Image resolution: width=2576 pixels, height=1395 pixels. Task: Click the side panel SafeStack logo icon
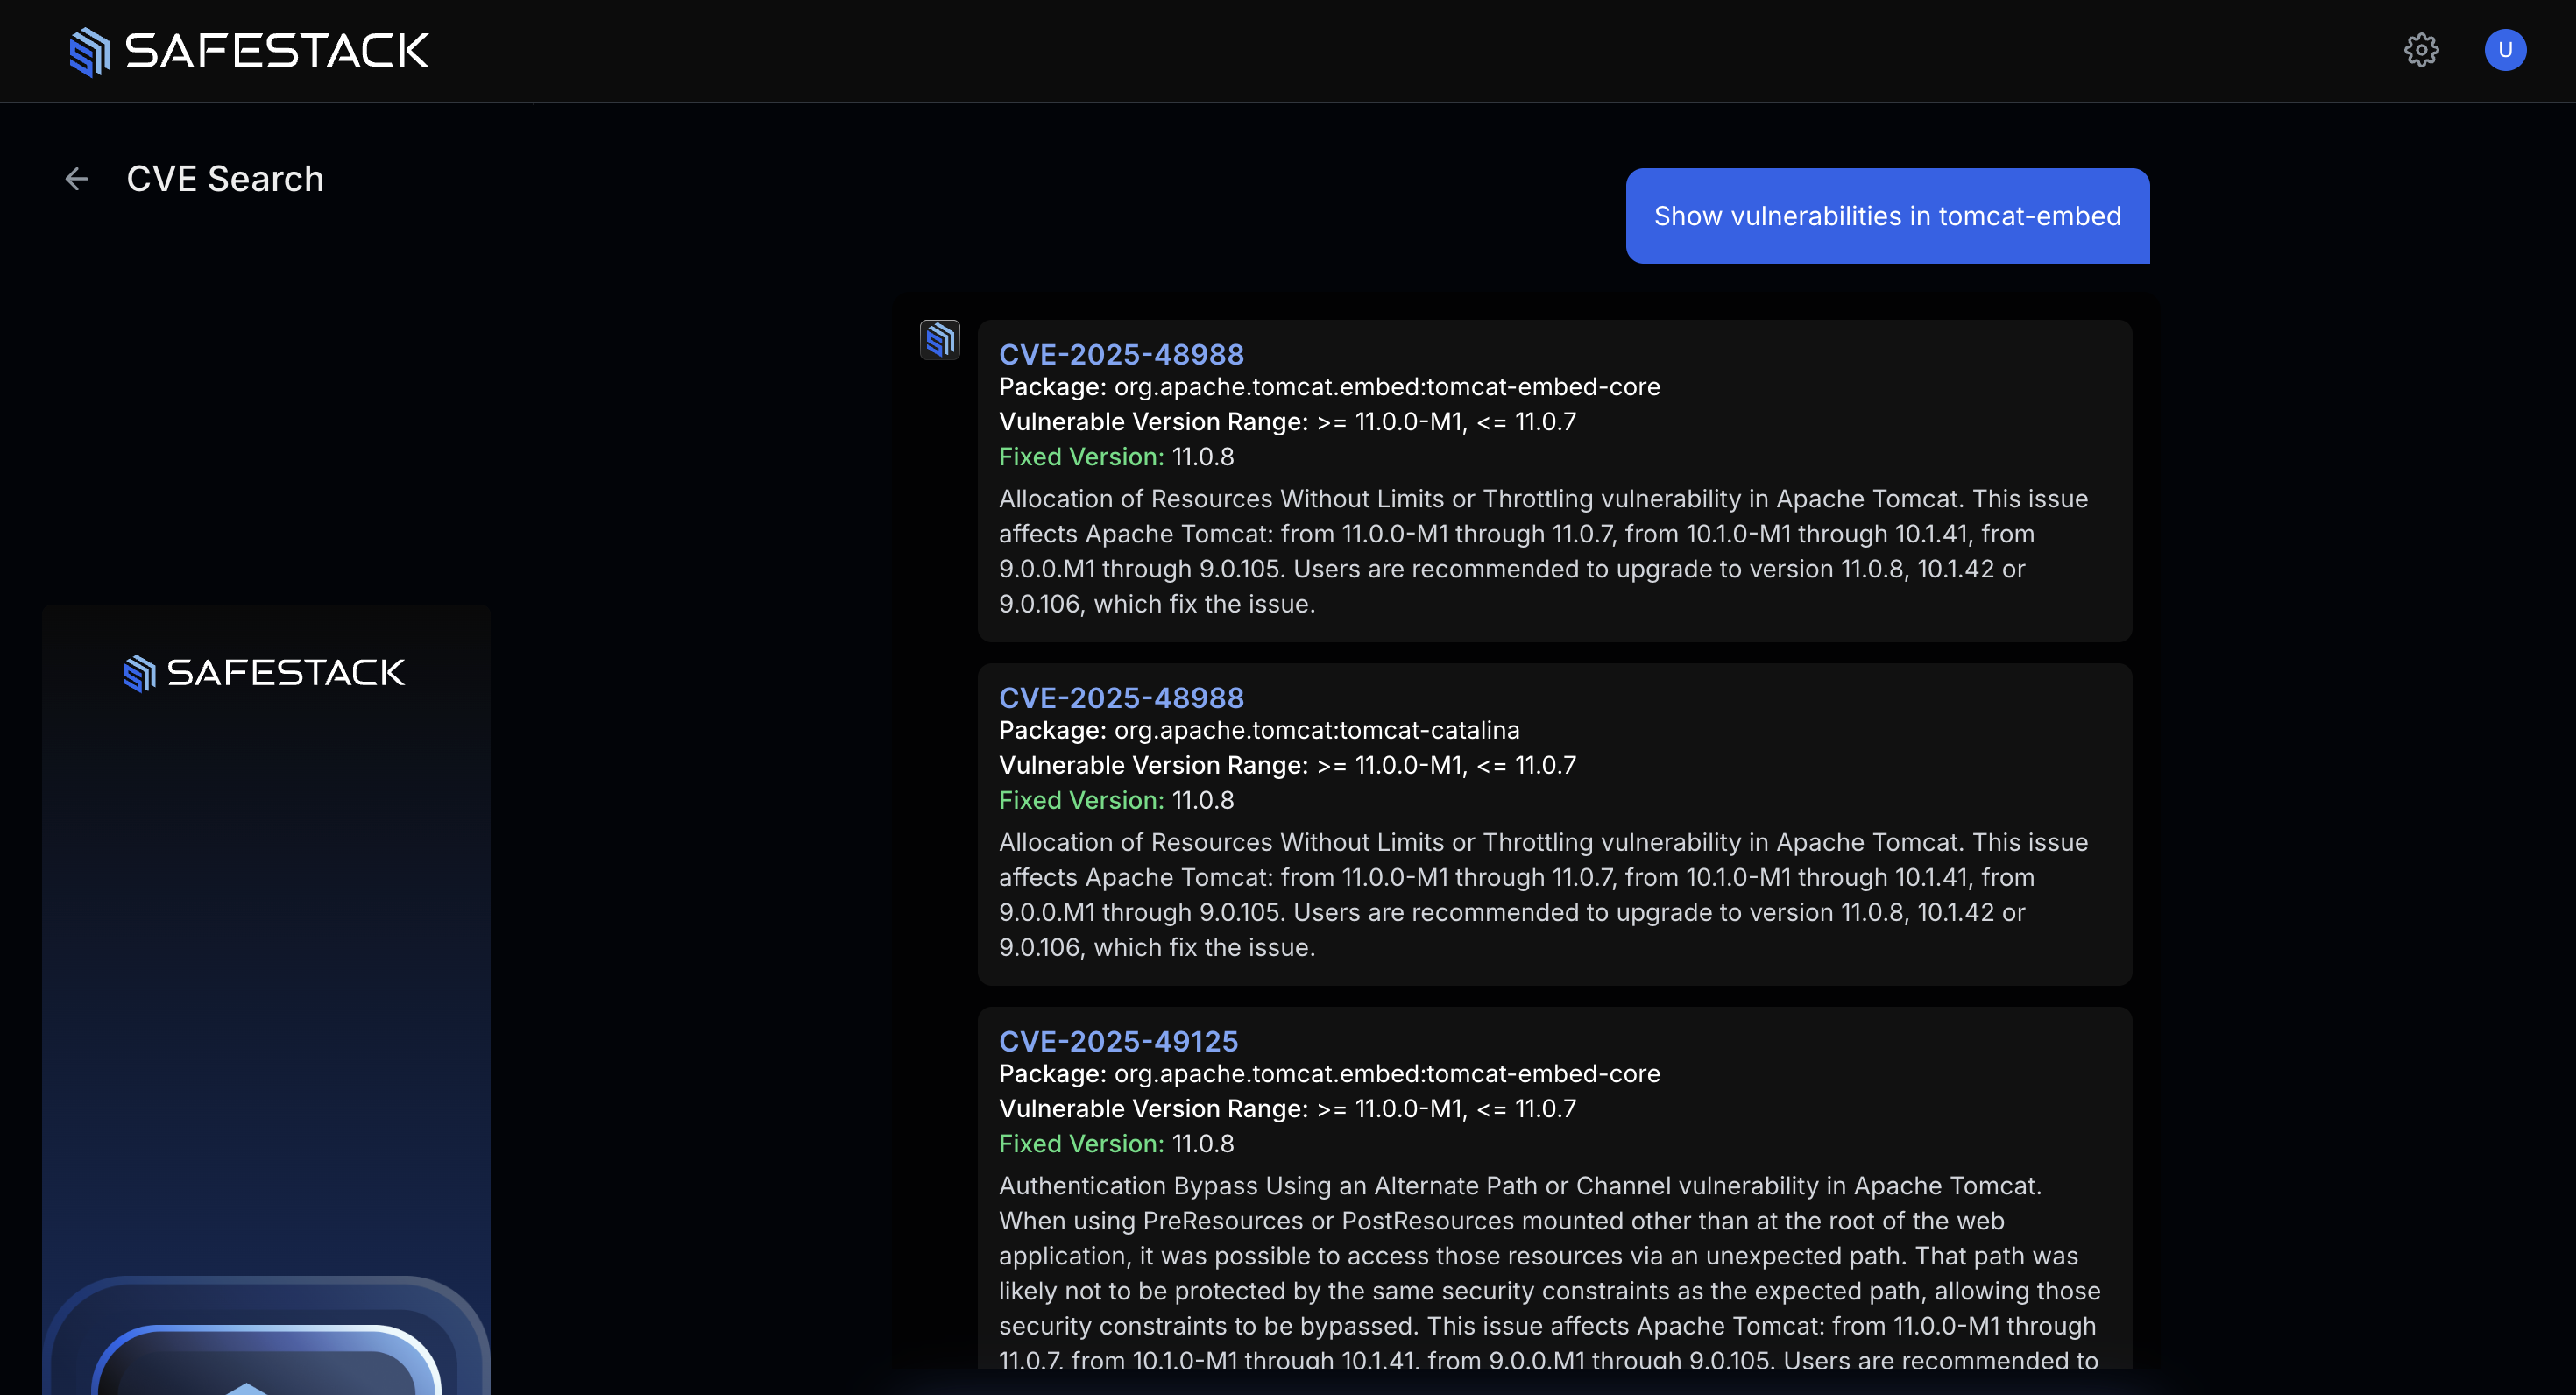pyautogui.click(x=140, y=673)
